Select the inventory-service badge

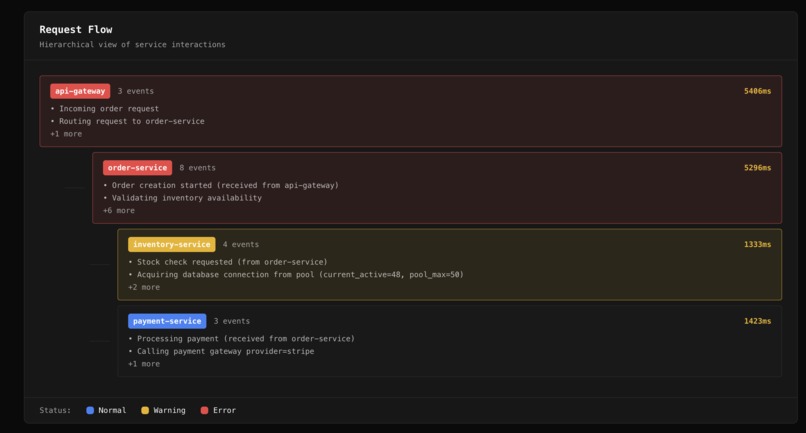pyautogui.click(x=172, y=244)
